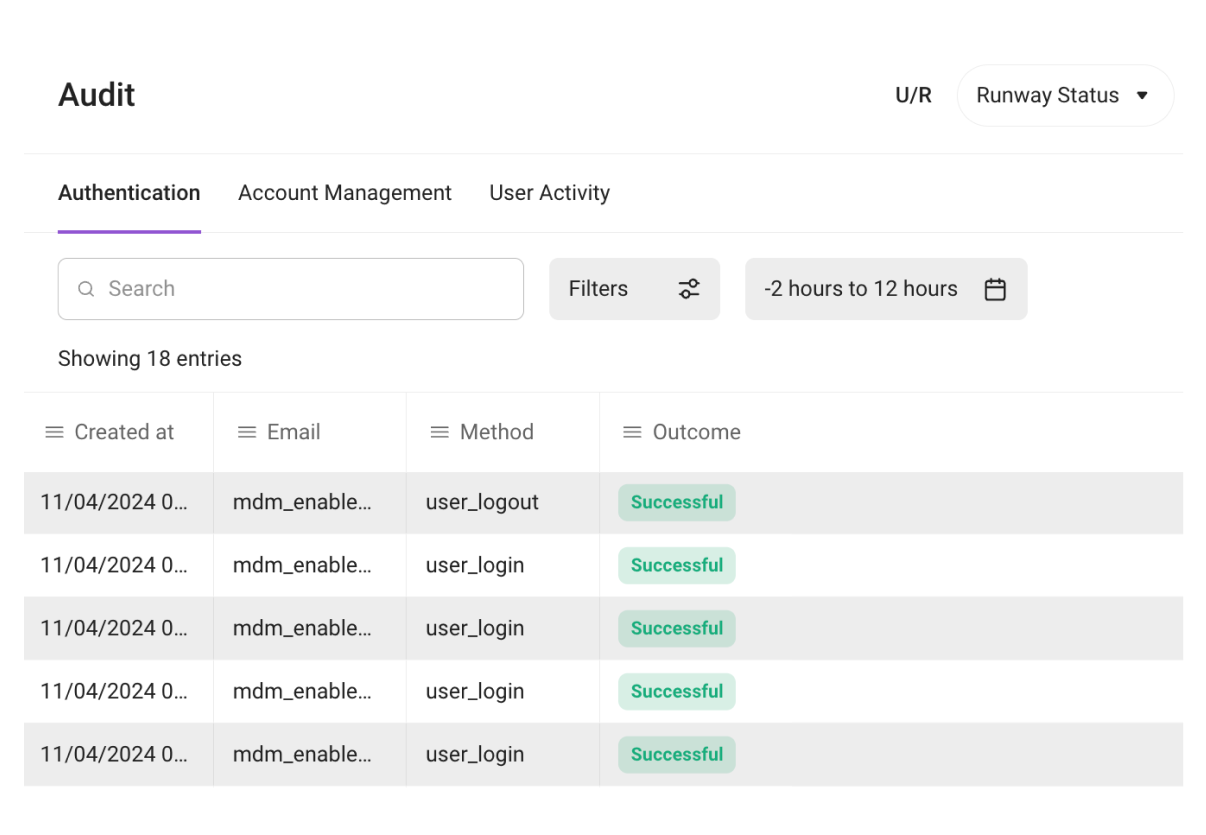Expand the Runway Status dropdown
This screenshot has width=1206, height=835.
[x=1064, y=96]
